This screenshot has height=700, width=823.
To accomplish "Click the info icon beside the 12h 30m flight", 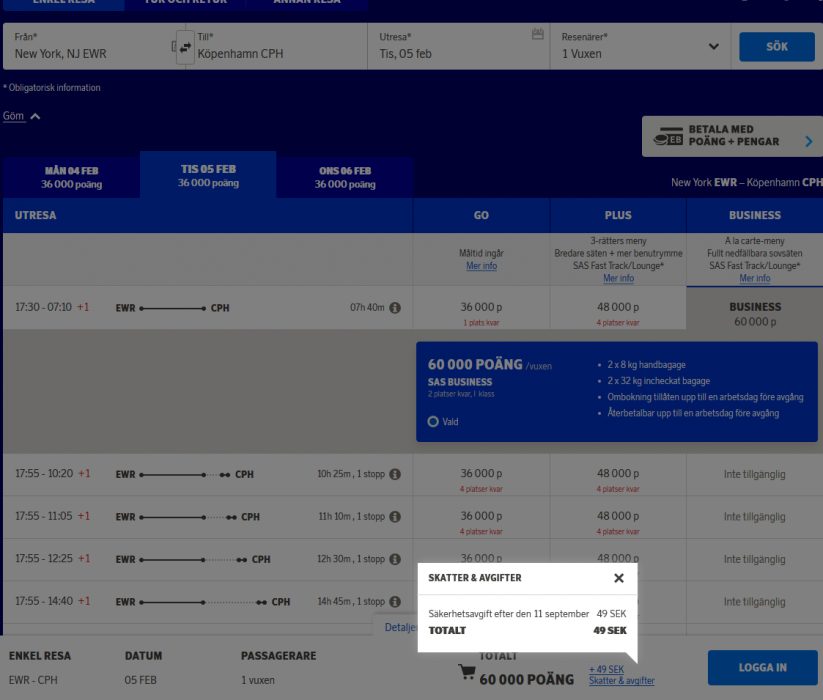I will point(395,559).
